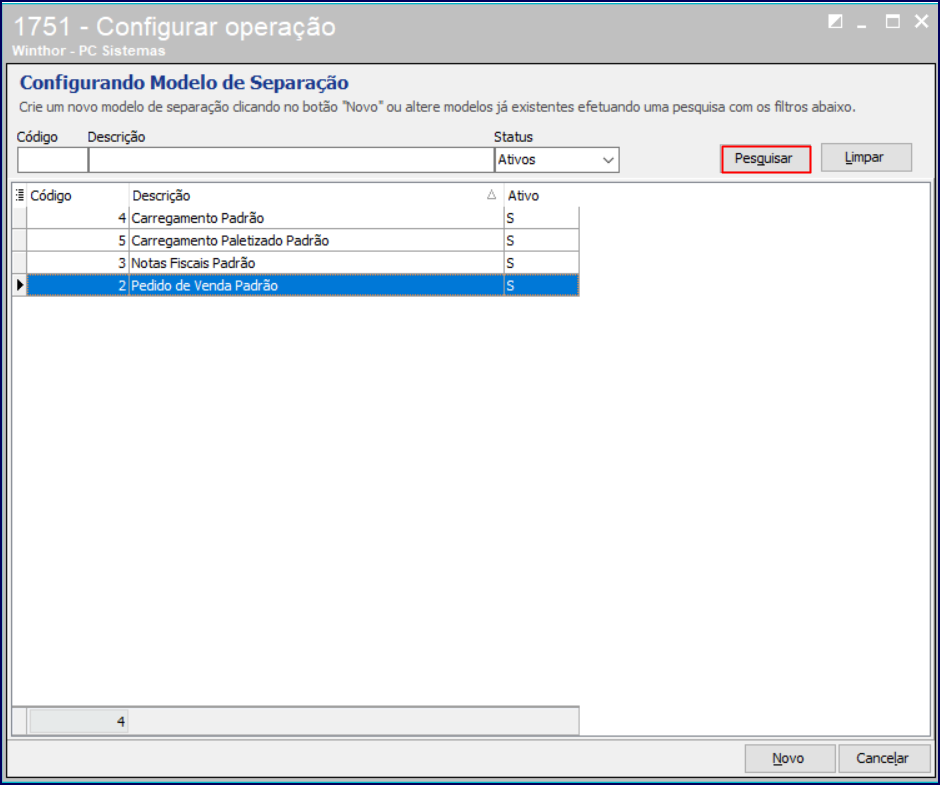Viewport: 940px width, 785px height.
Task: Click Ativo value S for Pedido de Venda
Action: [541, 285]
